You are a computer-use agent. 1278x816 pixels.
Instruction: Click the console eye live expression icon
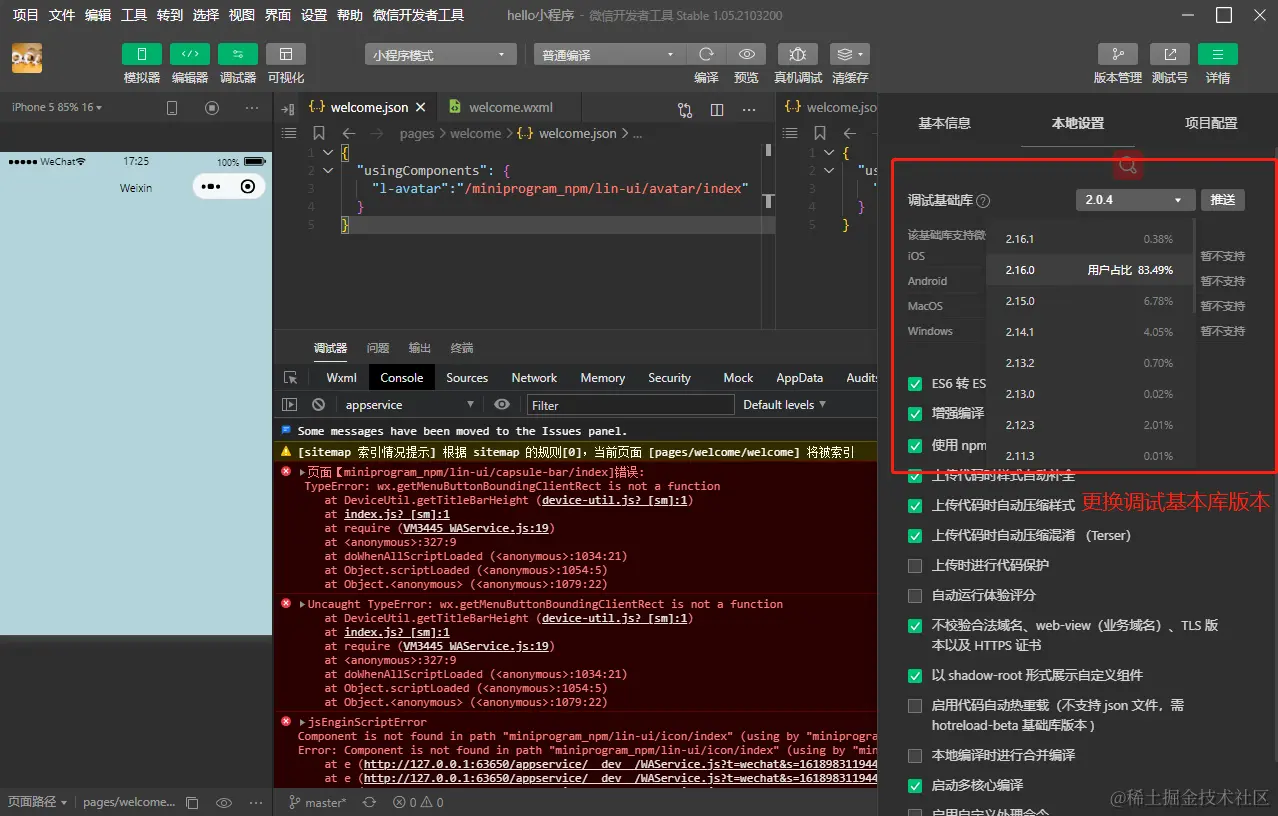(x=502, y=405)
